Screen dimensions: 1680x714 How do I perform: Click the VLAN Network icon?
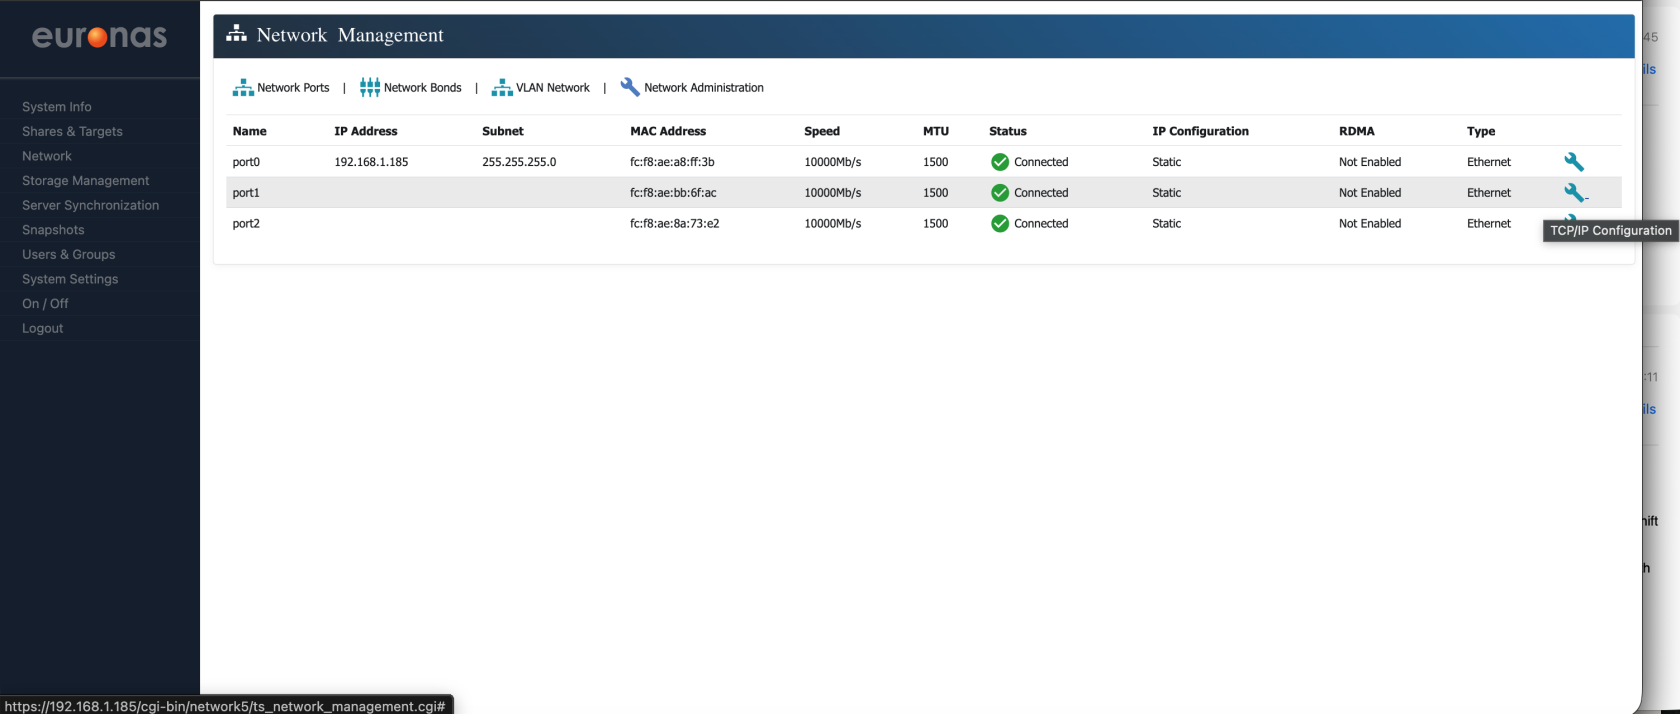click(x=502, y=88)
